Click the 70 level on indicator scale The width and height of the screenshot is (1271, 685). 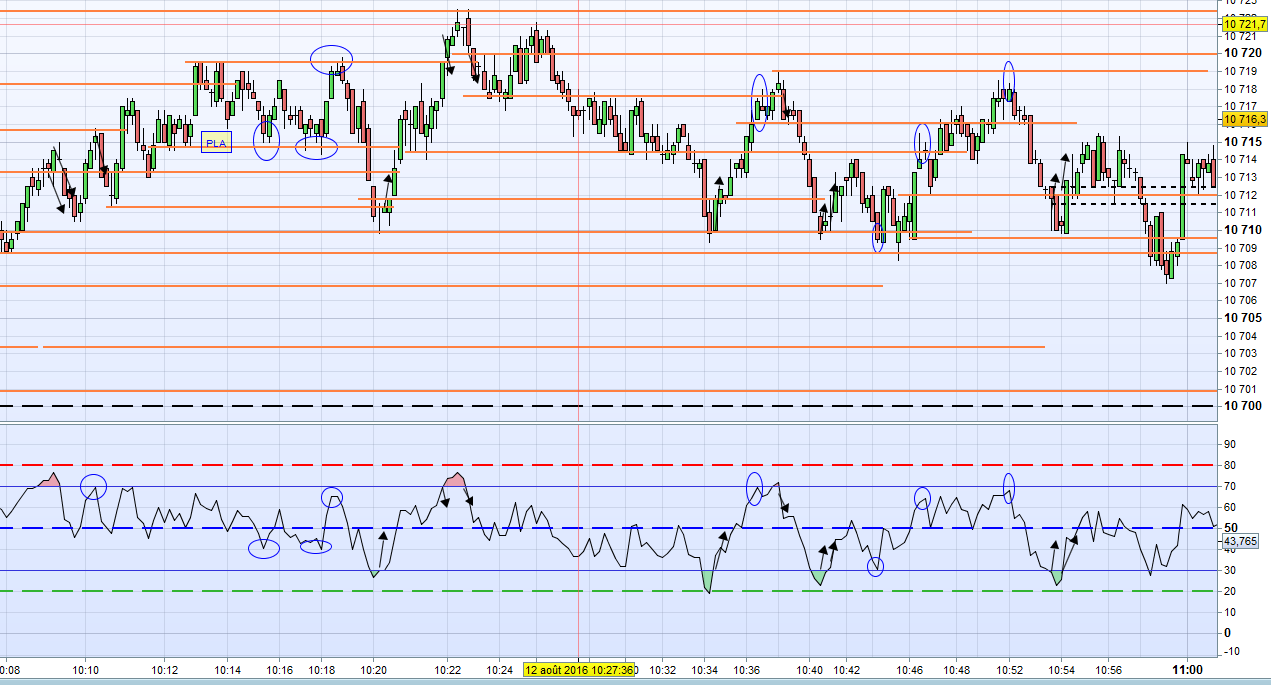coord(1230,486)
